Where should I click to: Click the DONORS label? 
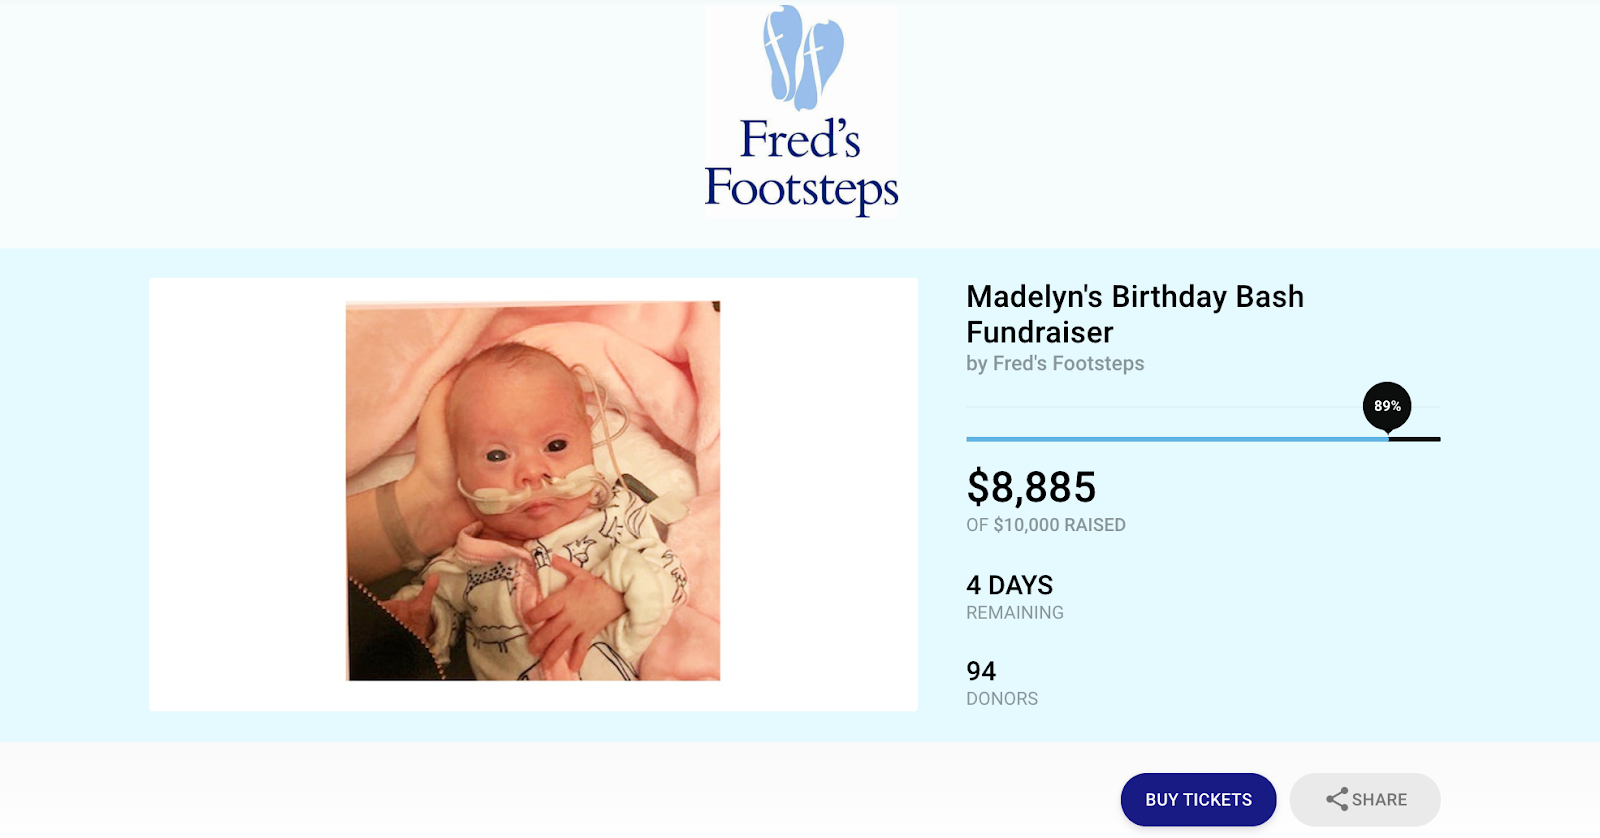[x=1001, y=699]
